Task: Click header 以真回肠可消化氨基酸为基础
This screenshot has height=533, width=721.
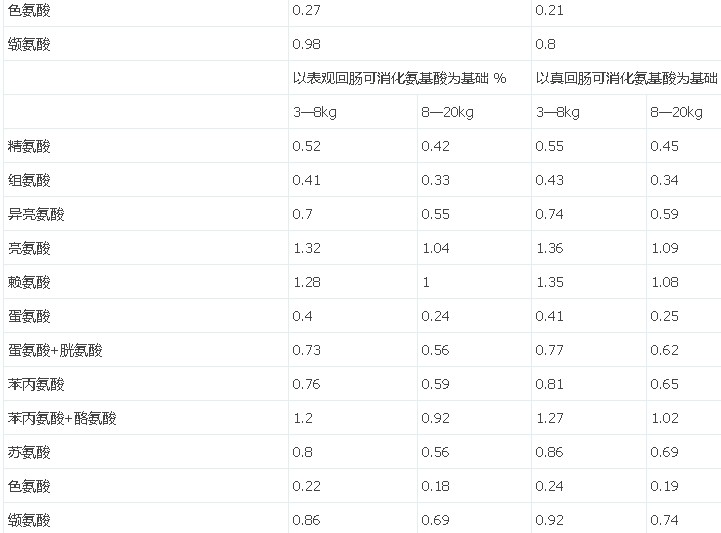Action: click(627, 78)
